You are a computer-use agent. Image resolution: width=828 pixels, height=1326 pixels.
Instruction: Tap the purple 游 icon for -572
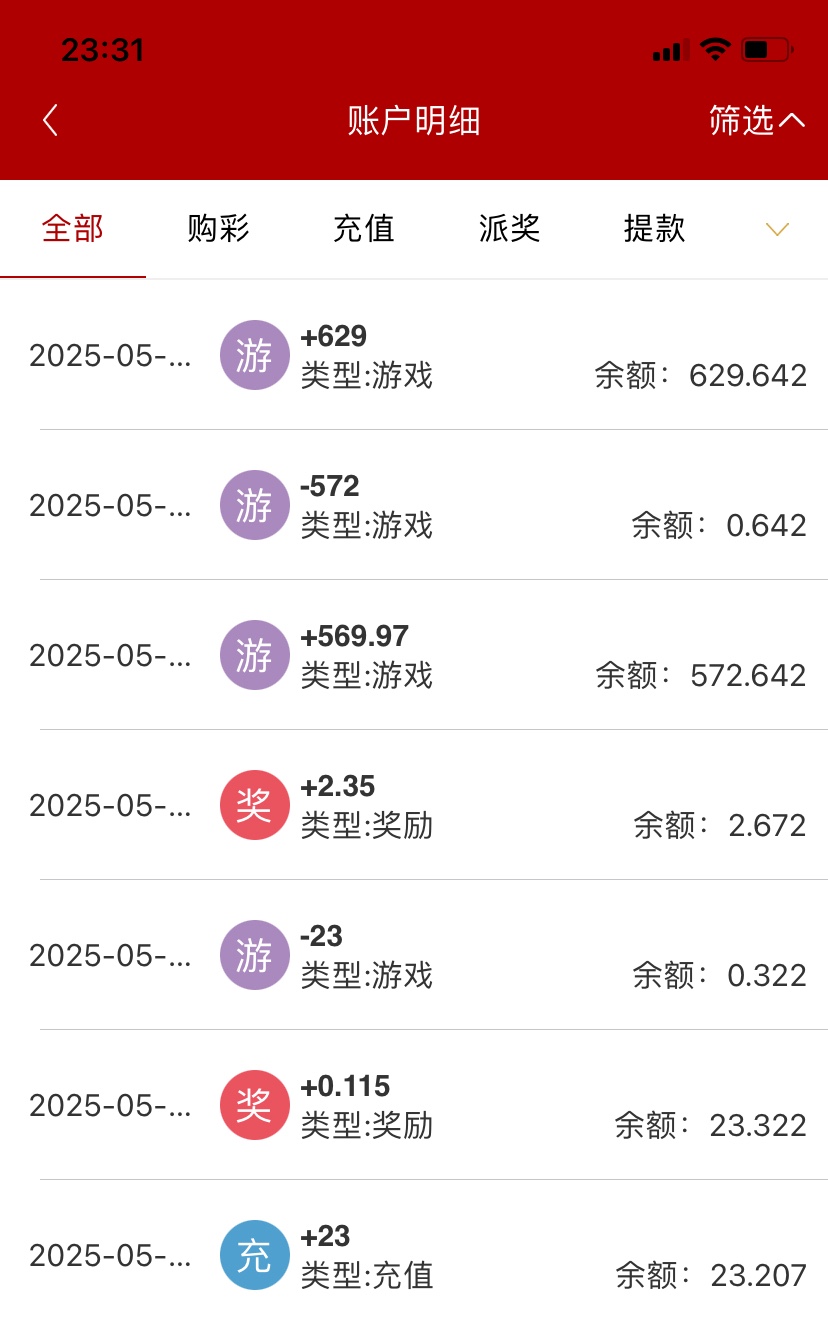tap(254, 505)
